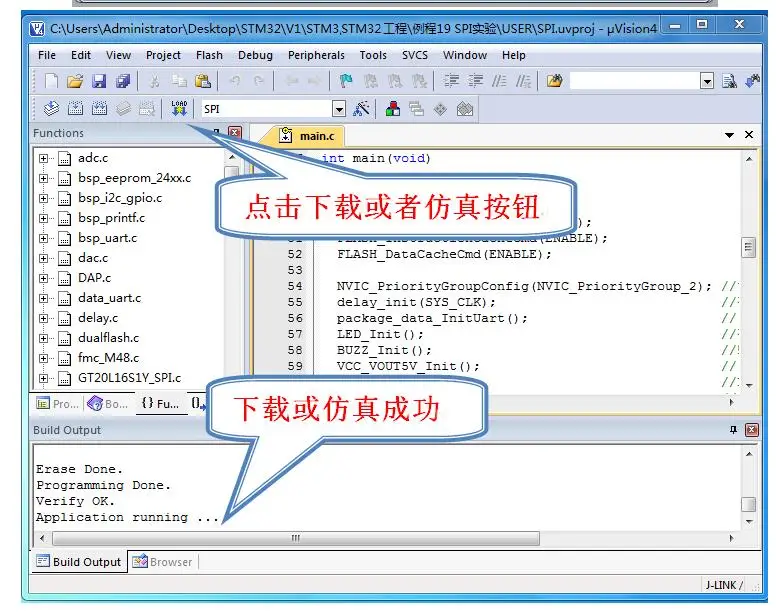This screenshot has width=776, height=612.
Task: Open the SVCS menu
Action: 415,55
